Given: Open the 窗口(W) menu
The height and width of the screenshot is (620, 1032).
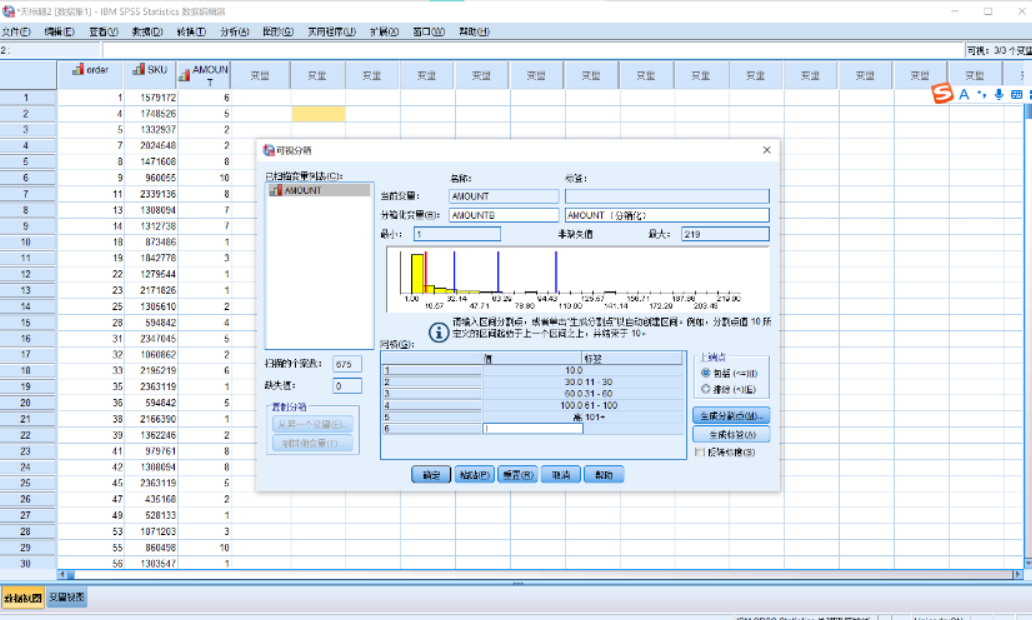Looking at the screenshot, I should pyautogui.click(x=428, y=32).
